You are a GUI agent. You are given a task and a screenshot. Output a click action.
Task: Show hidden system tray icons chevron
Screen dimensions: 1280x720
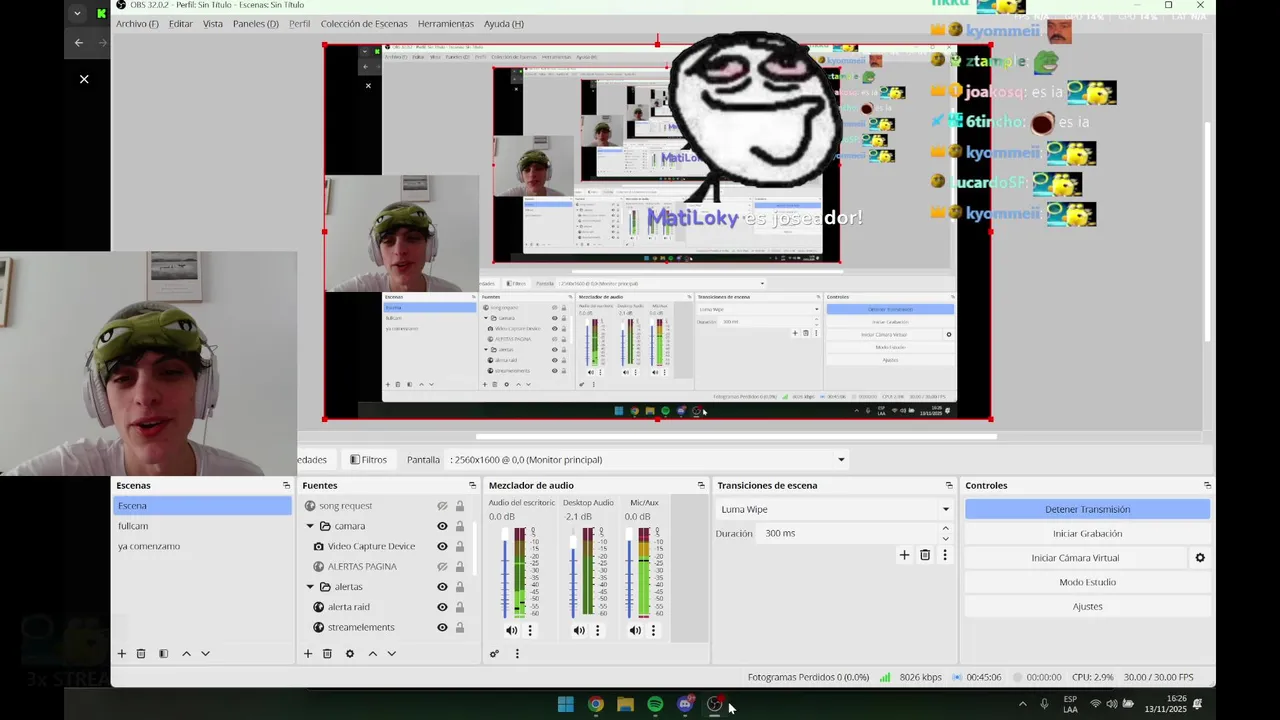click(x=1022, y=705)
